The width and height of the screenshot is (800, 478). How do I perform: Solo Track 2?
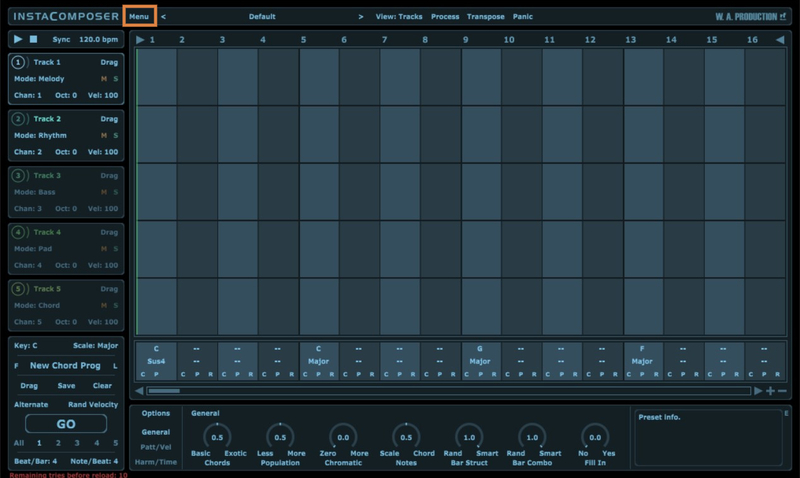114,135
